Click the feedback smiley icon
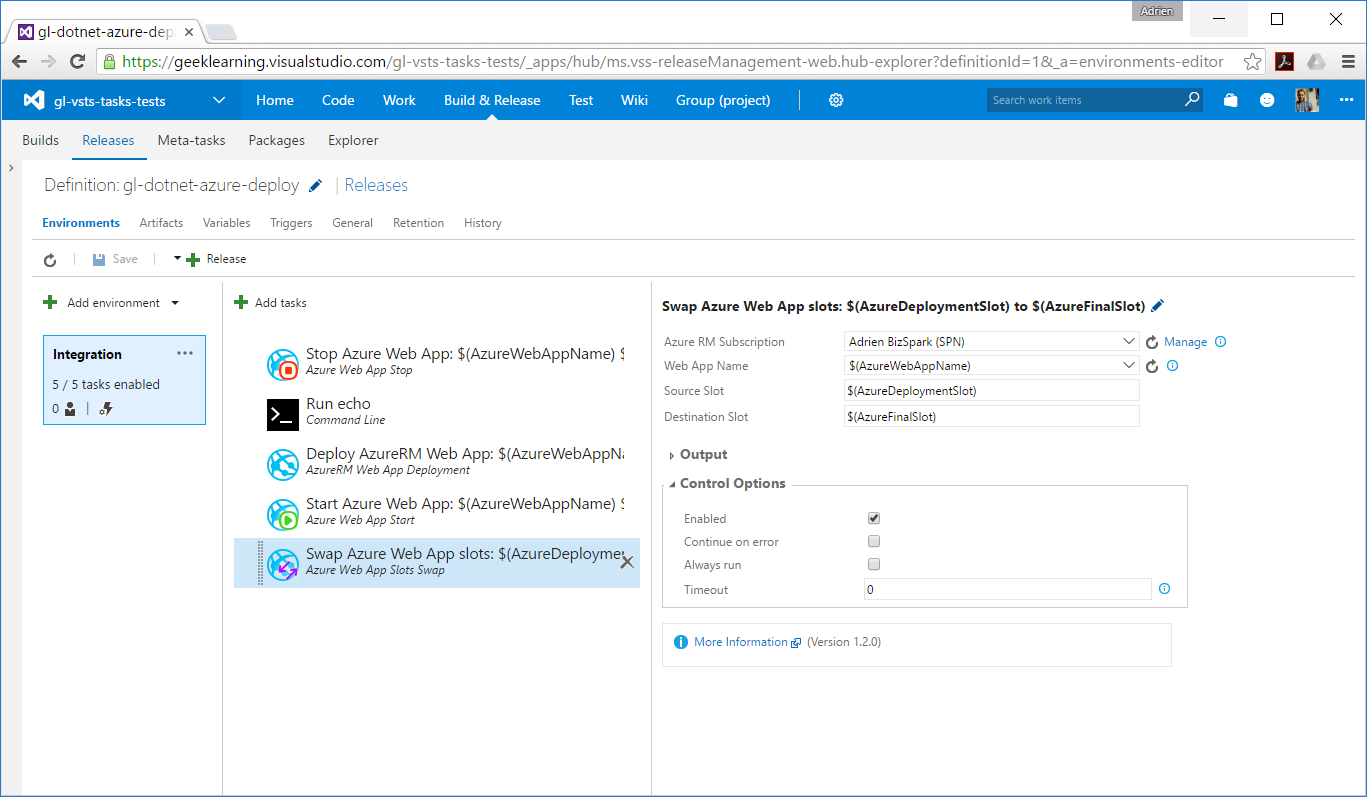 tap(1267, 100)
